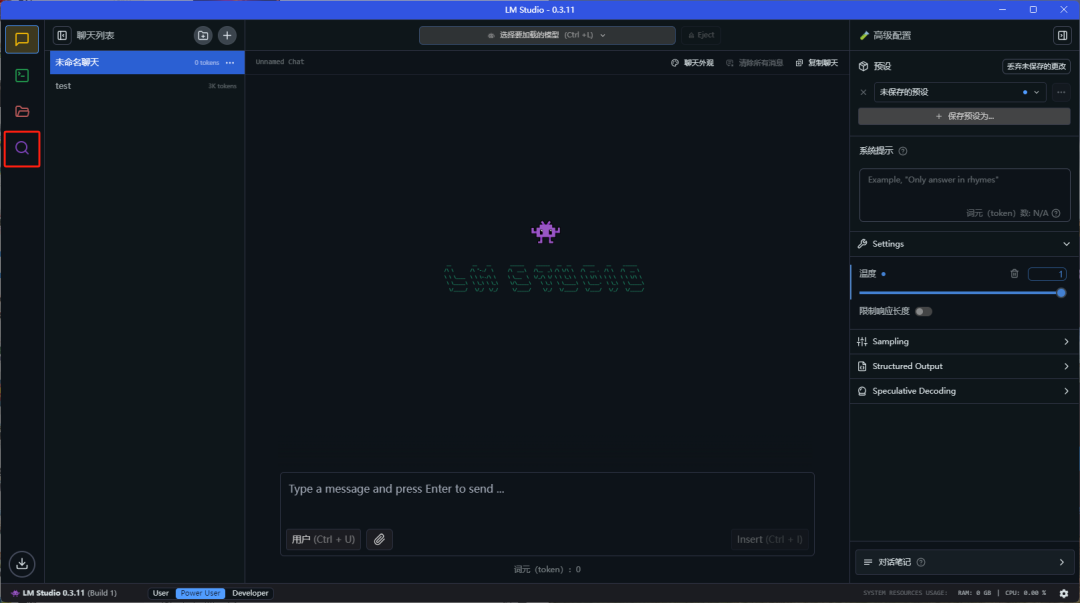This screenshot has height=603, width=1080.
Task: Open the test chat
Action: coord(147,85)
